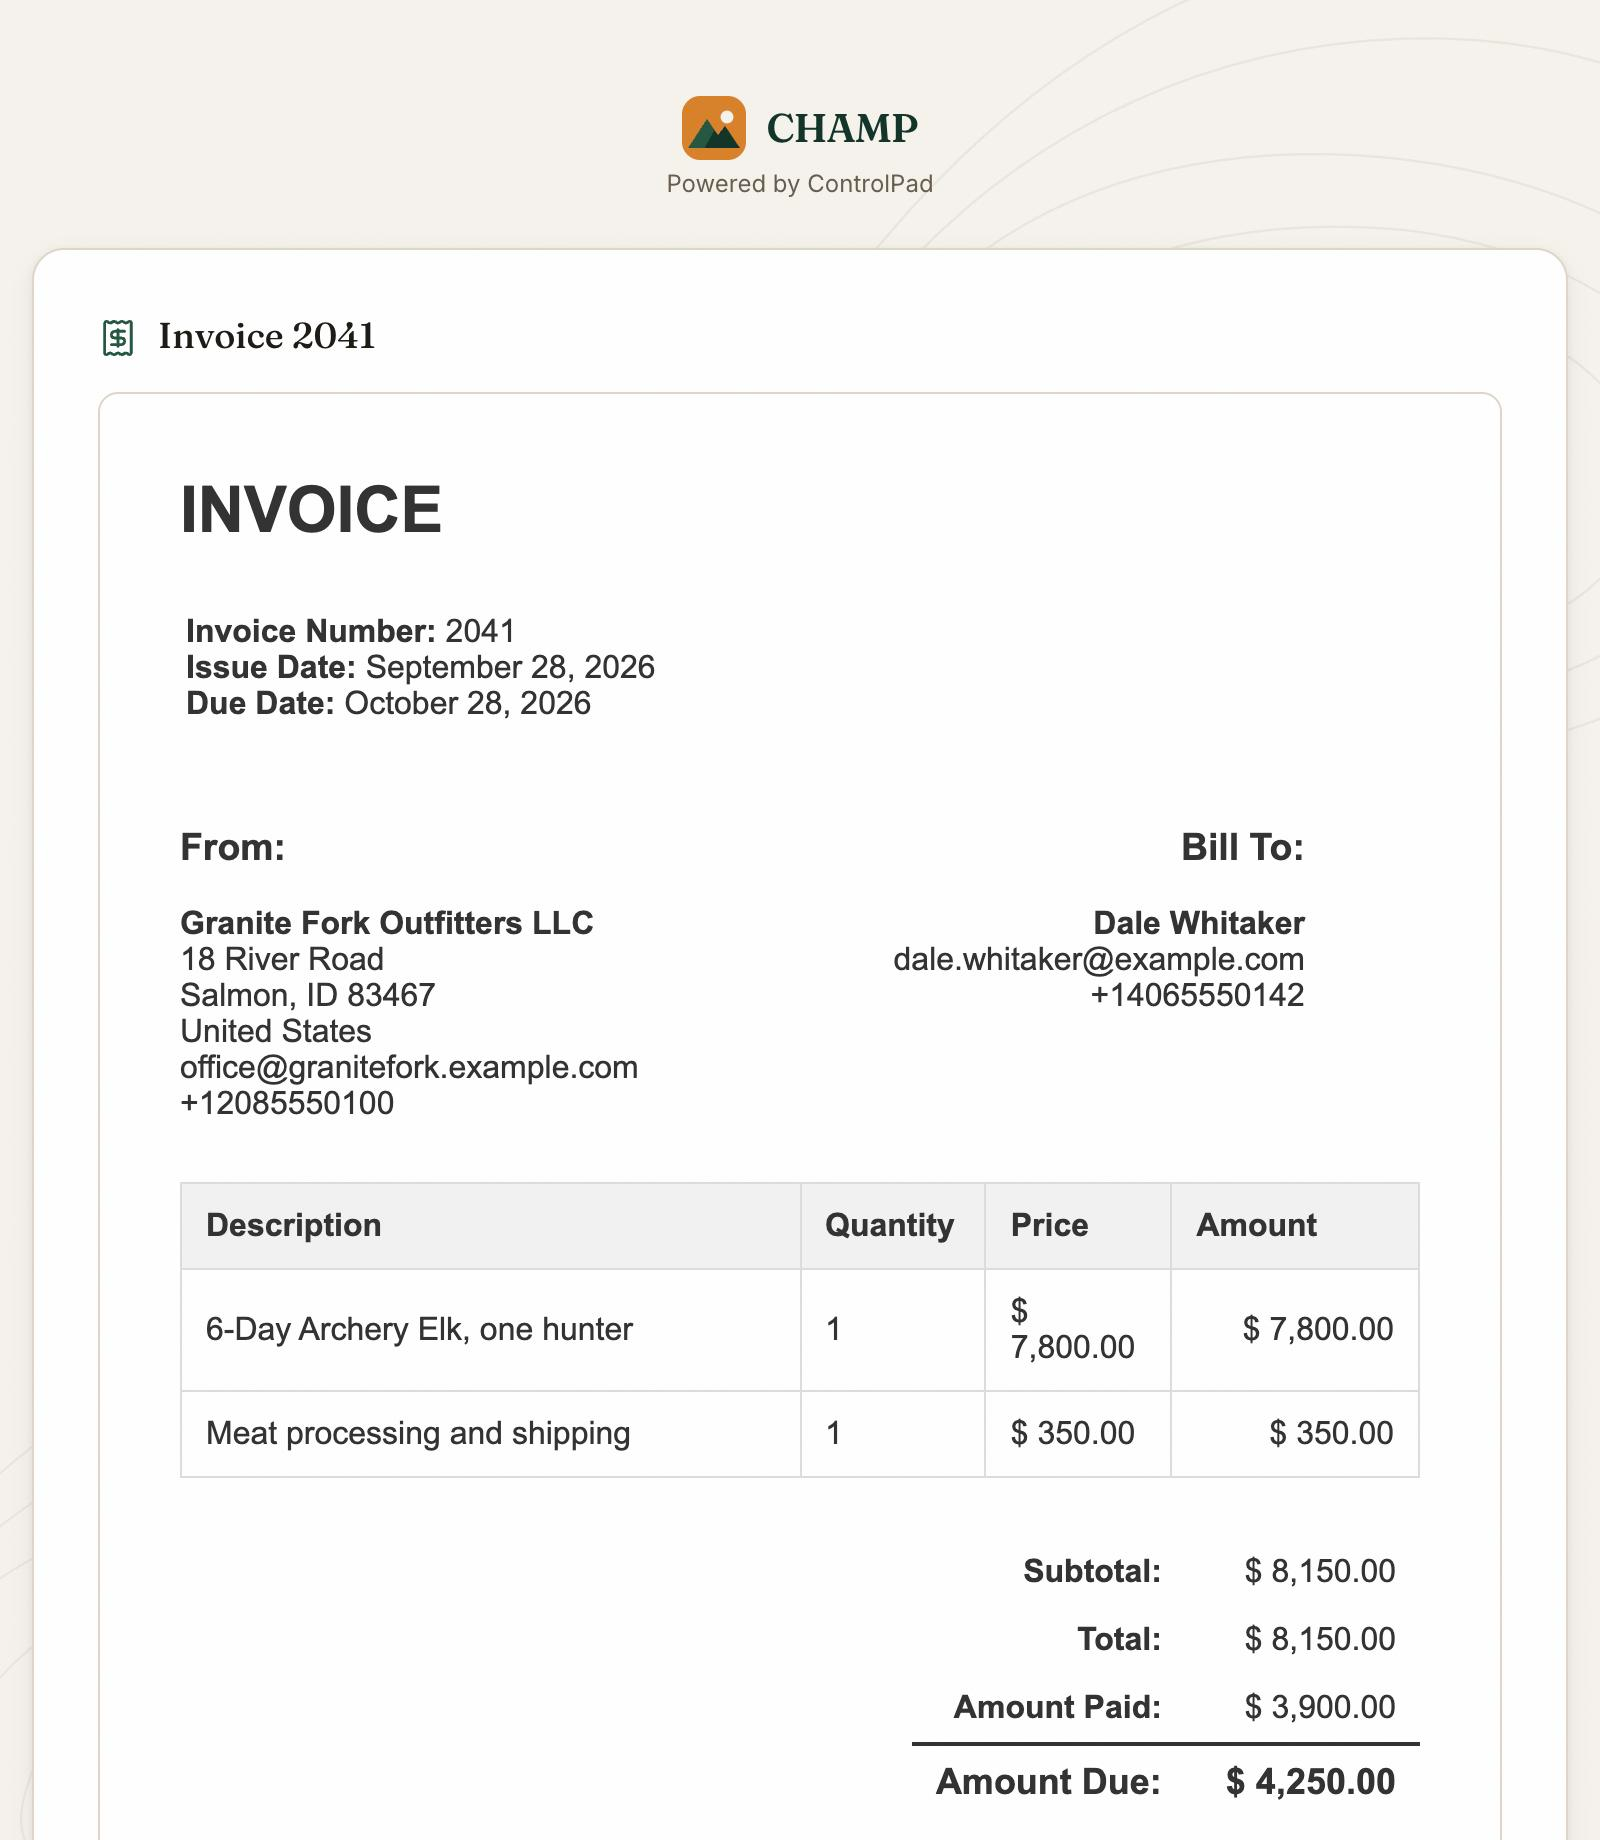Click the United States line
This screenshot has width=1600, height=1840.
click(x=276, y=1031)
